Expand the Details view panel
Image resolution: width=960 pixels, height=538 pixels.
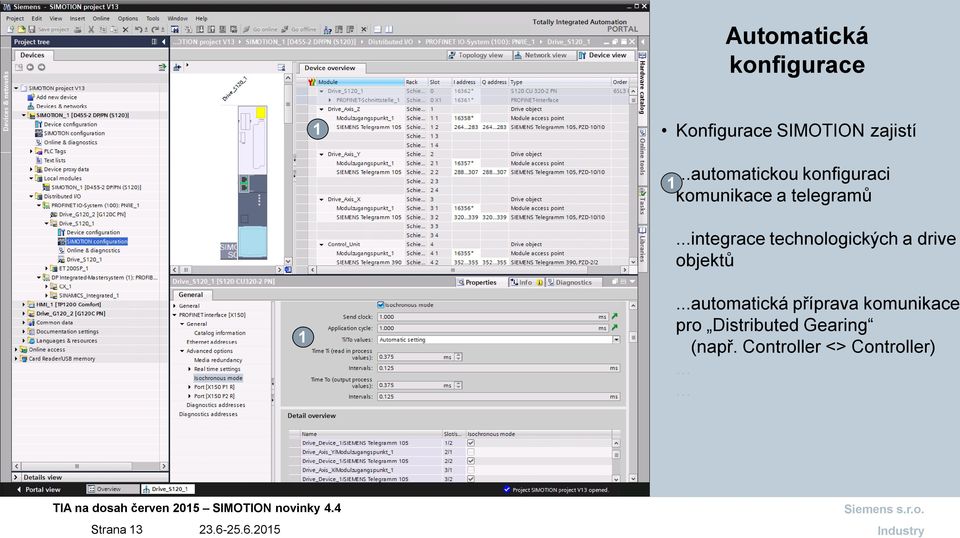[x=16, y=477]
